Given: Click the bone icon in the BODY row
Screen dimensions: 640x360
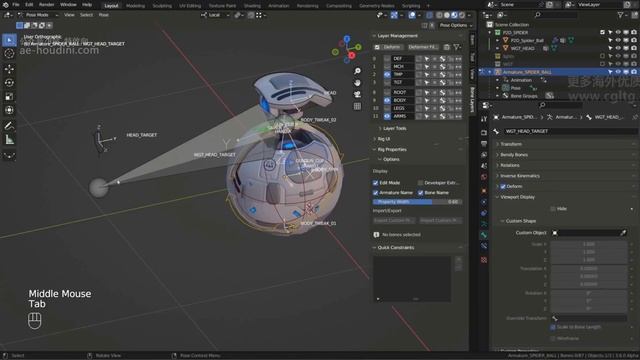Looking at the screenshot, I should (442, 100).
